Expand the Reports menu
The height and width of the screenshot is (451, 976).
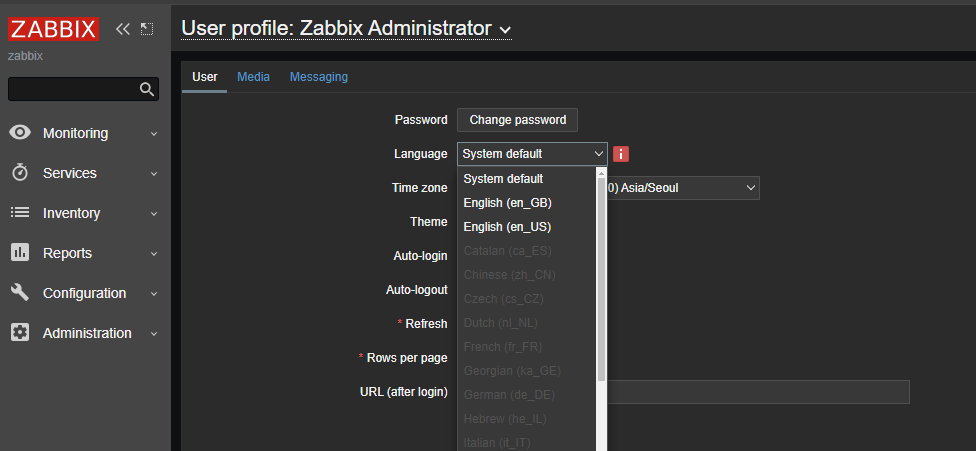(x=154, y=254)
